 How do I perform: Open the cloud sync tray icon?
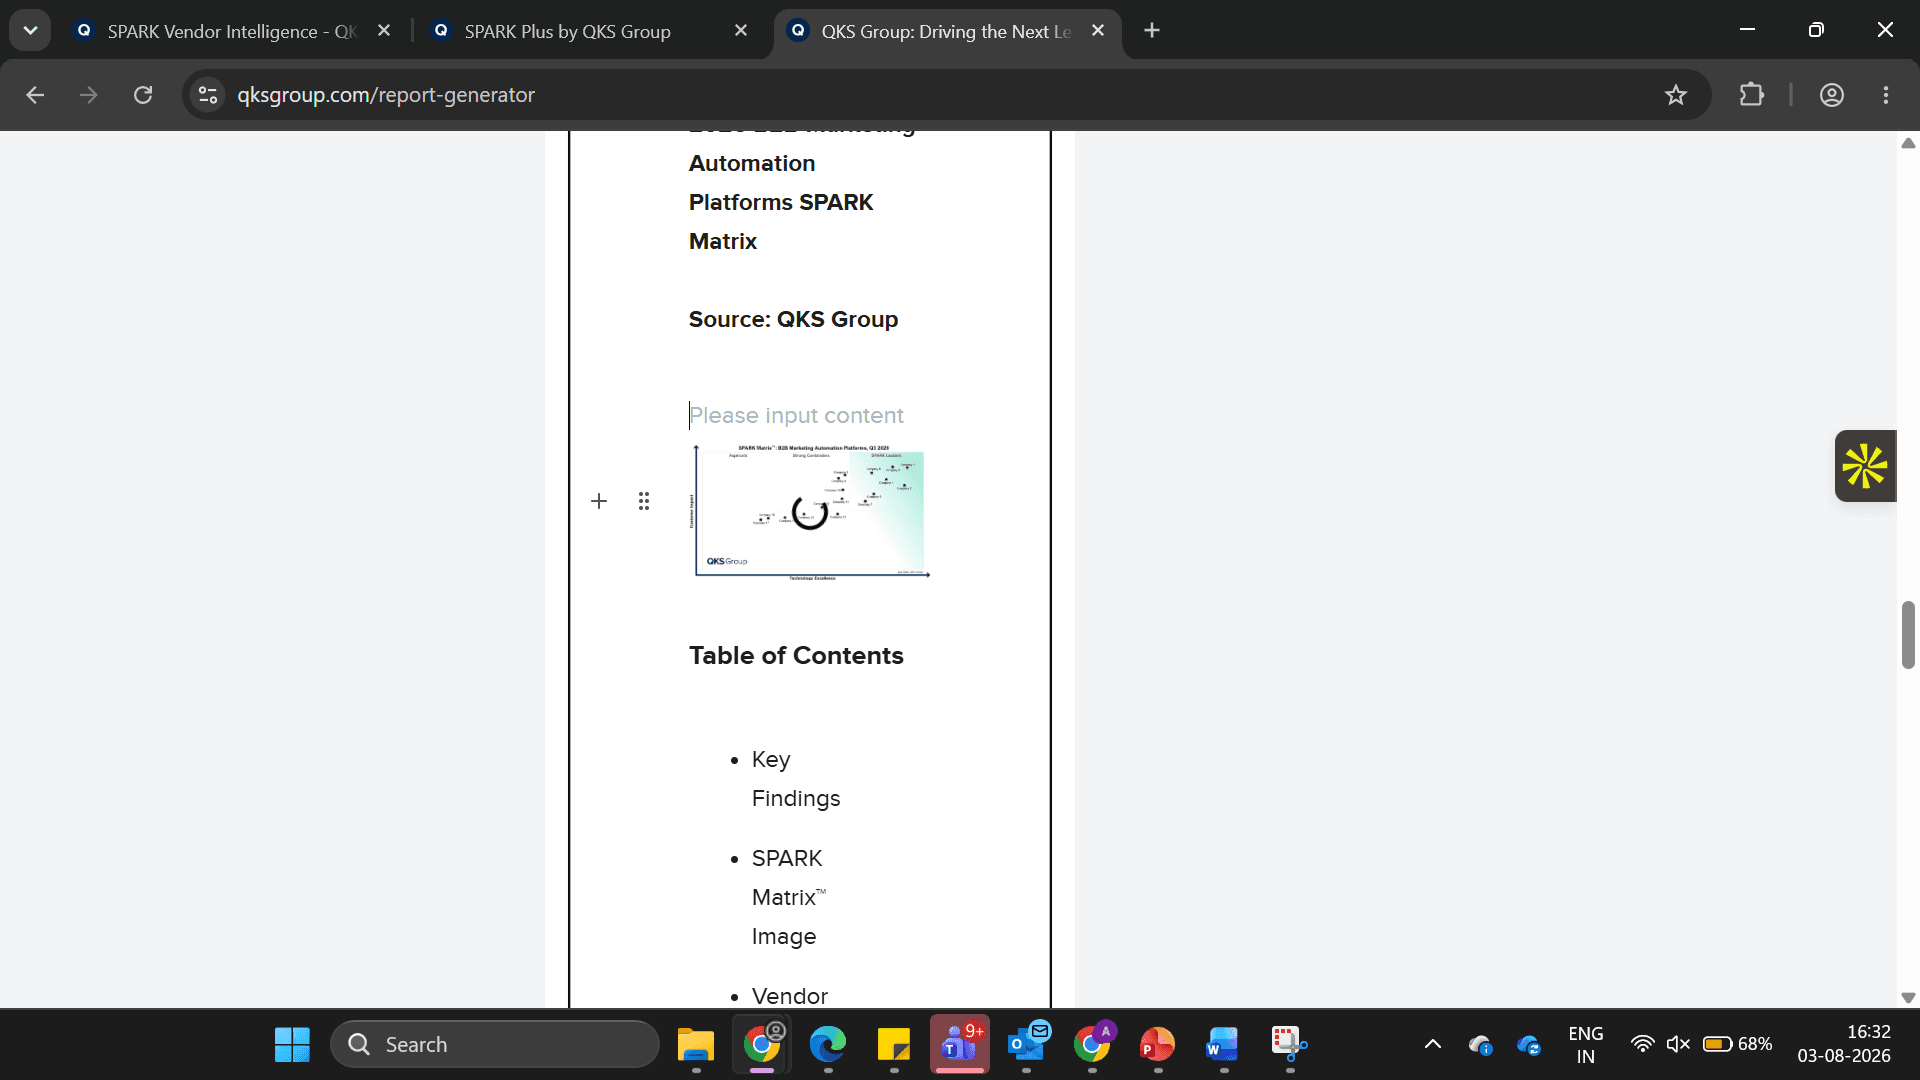(x=1529, y=1045)
